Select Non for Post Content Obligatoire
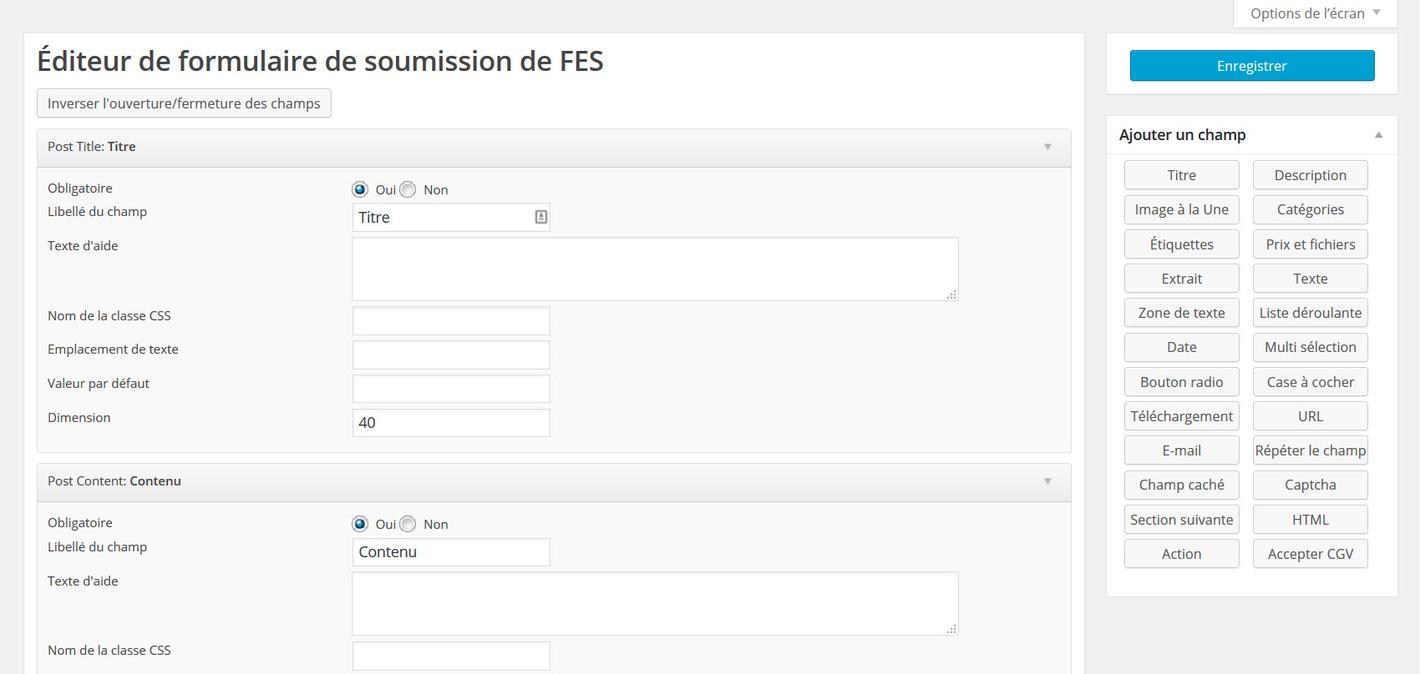The width and height of the screenshot is (1420, 674). (x=408, y=524)
